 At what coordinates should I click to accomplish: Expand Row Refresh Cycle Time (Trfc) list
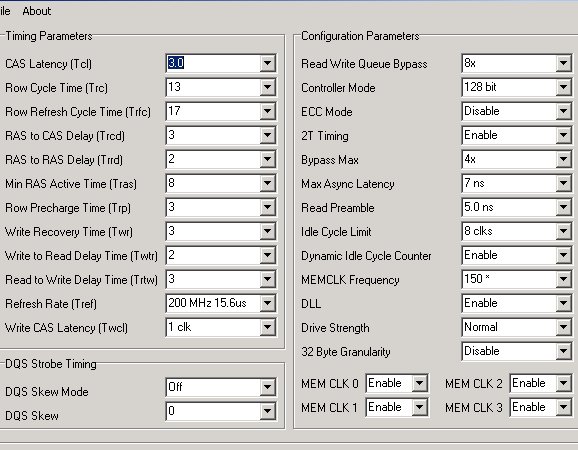[268, 111]
